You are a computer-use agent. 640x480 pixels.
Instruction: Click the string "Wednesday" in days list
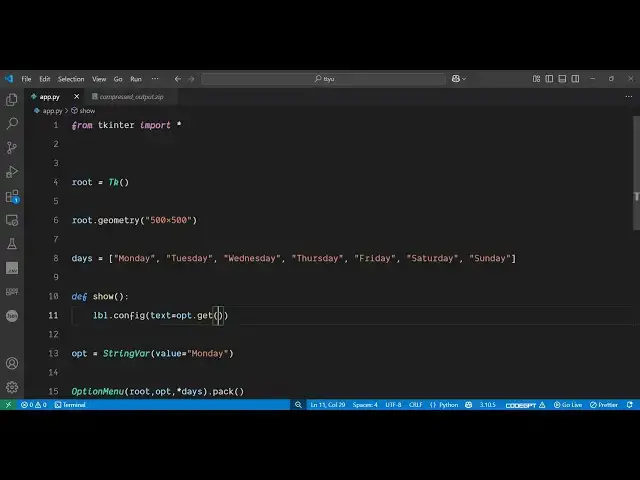252,258
